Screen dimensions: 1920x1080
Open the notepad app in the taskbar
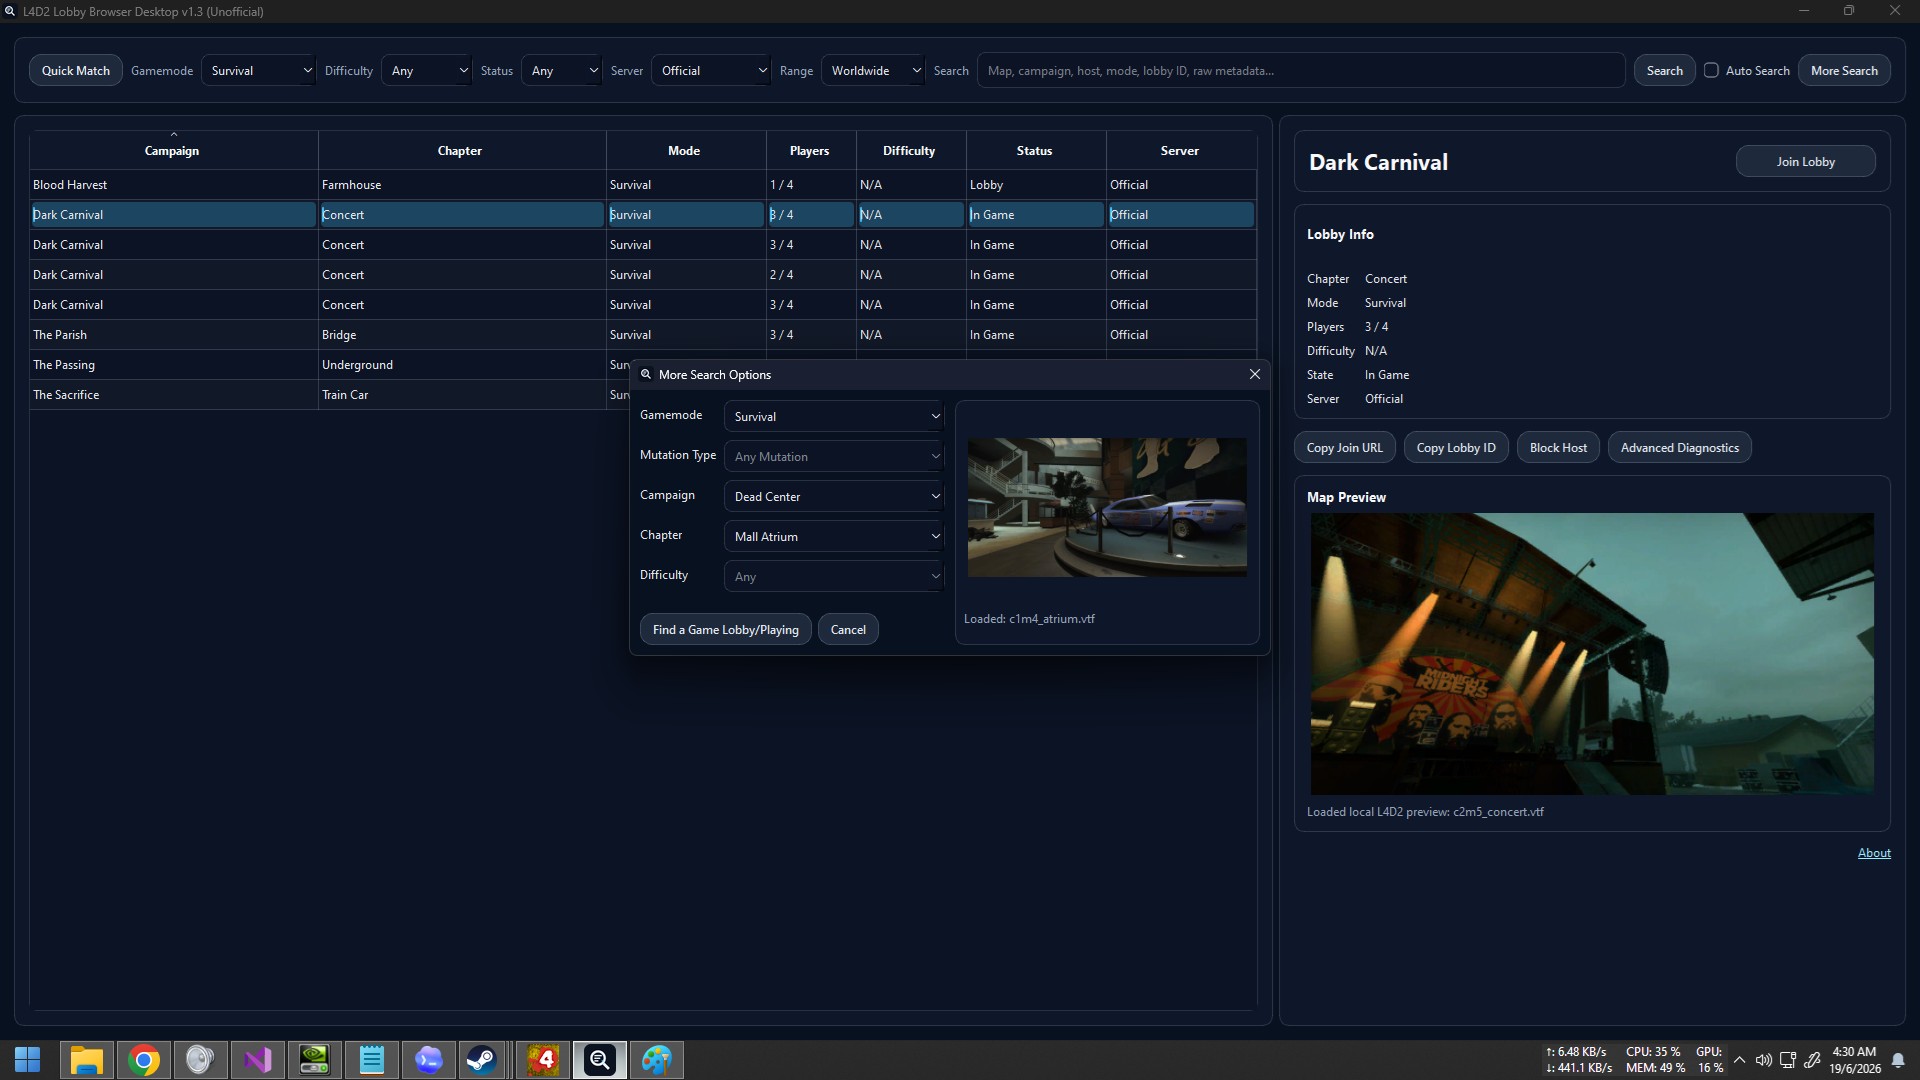click(x=372, y=1060)
